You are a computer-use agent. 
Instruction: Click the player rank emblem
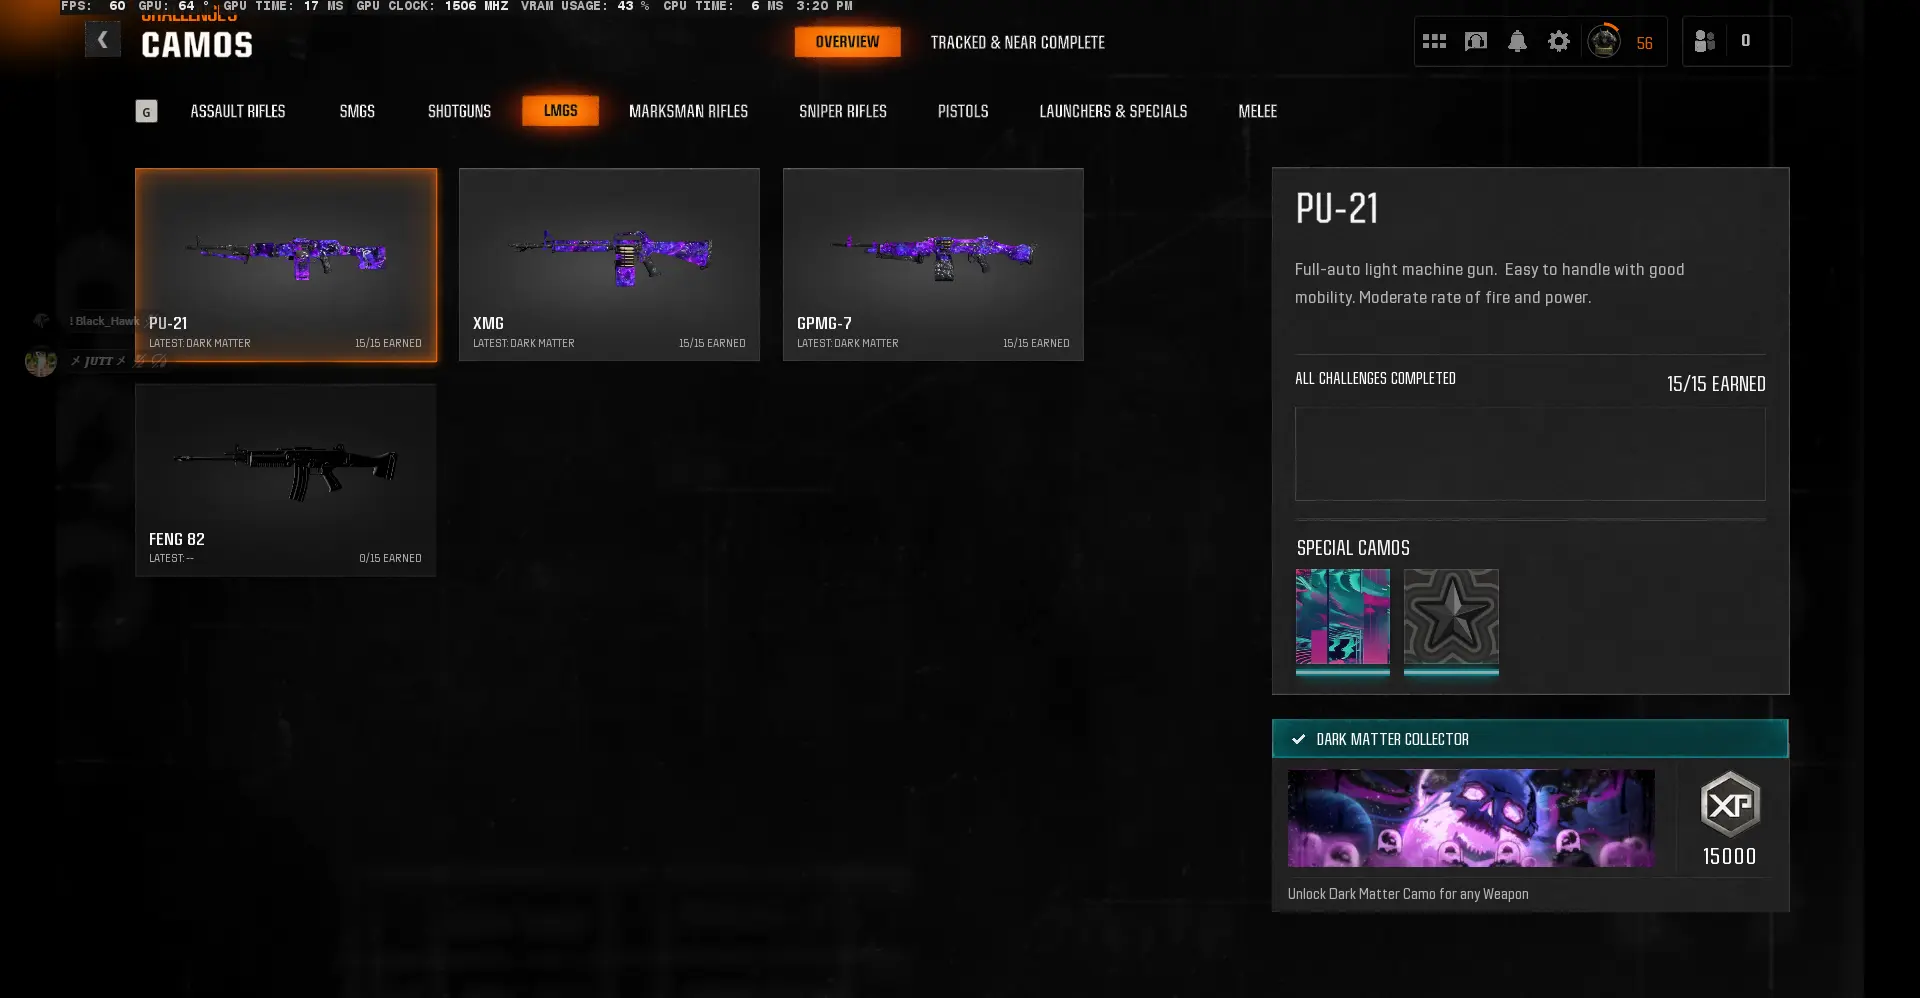pos(1604,41)
